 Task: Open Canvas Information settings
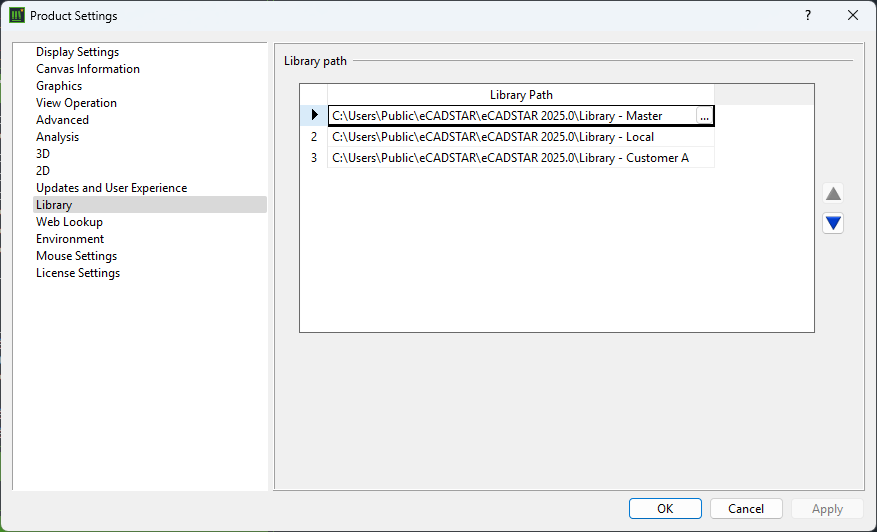88,69
